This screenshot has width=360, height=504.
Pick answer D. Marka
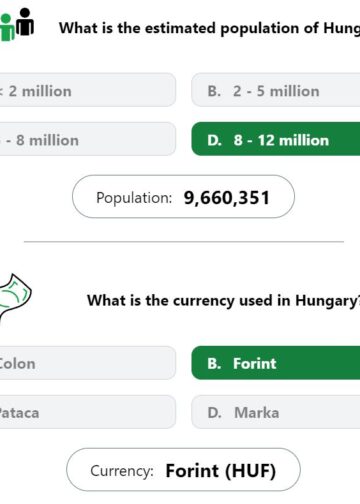click(276, 412)
